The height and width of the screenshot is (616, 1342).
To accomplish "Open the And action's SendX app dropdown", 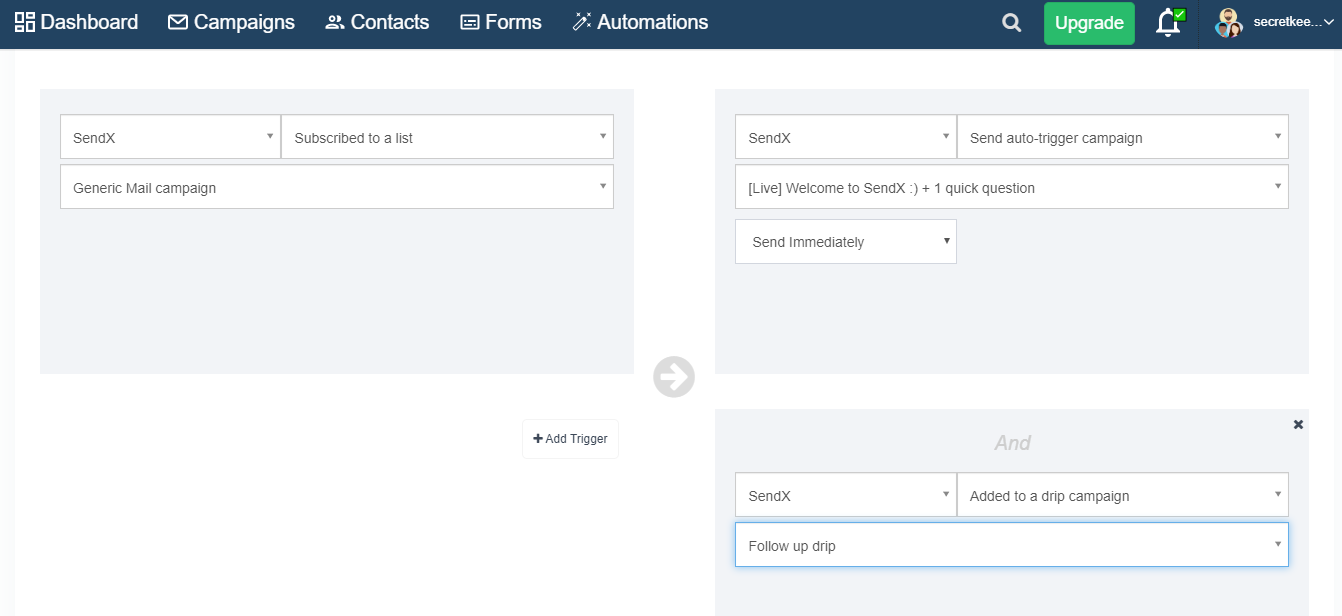I will (845, 495).
